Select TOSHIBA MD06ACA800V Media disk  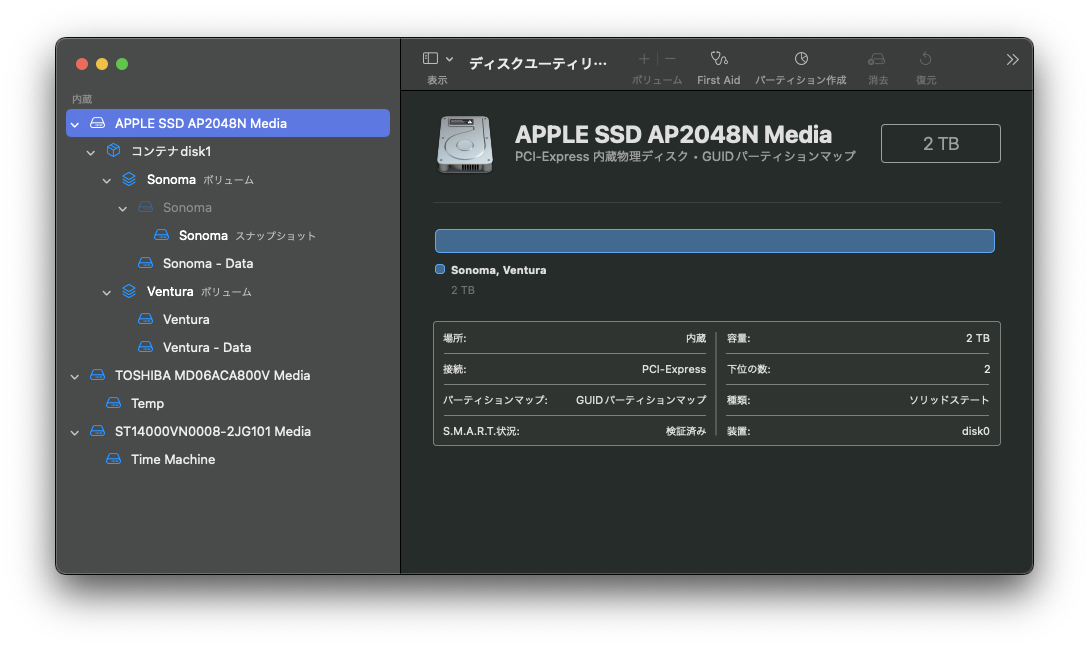coord(228,375)
